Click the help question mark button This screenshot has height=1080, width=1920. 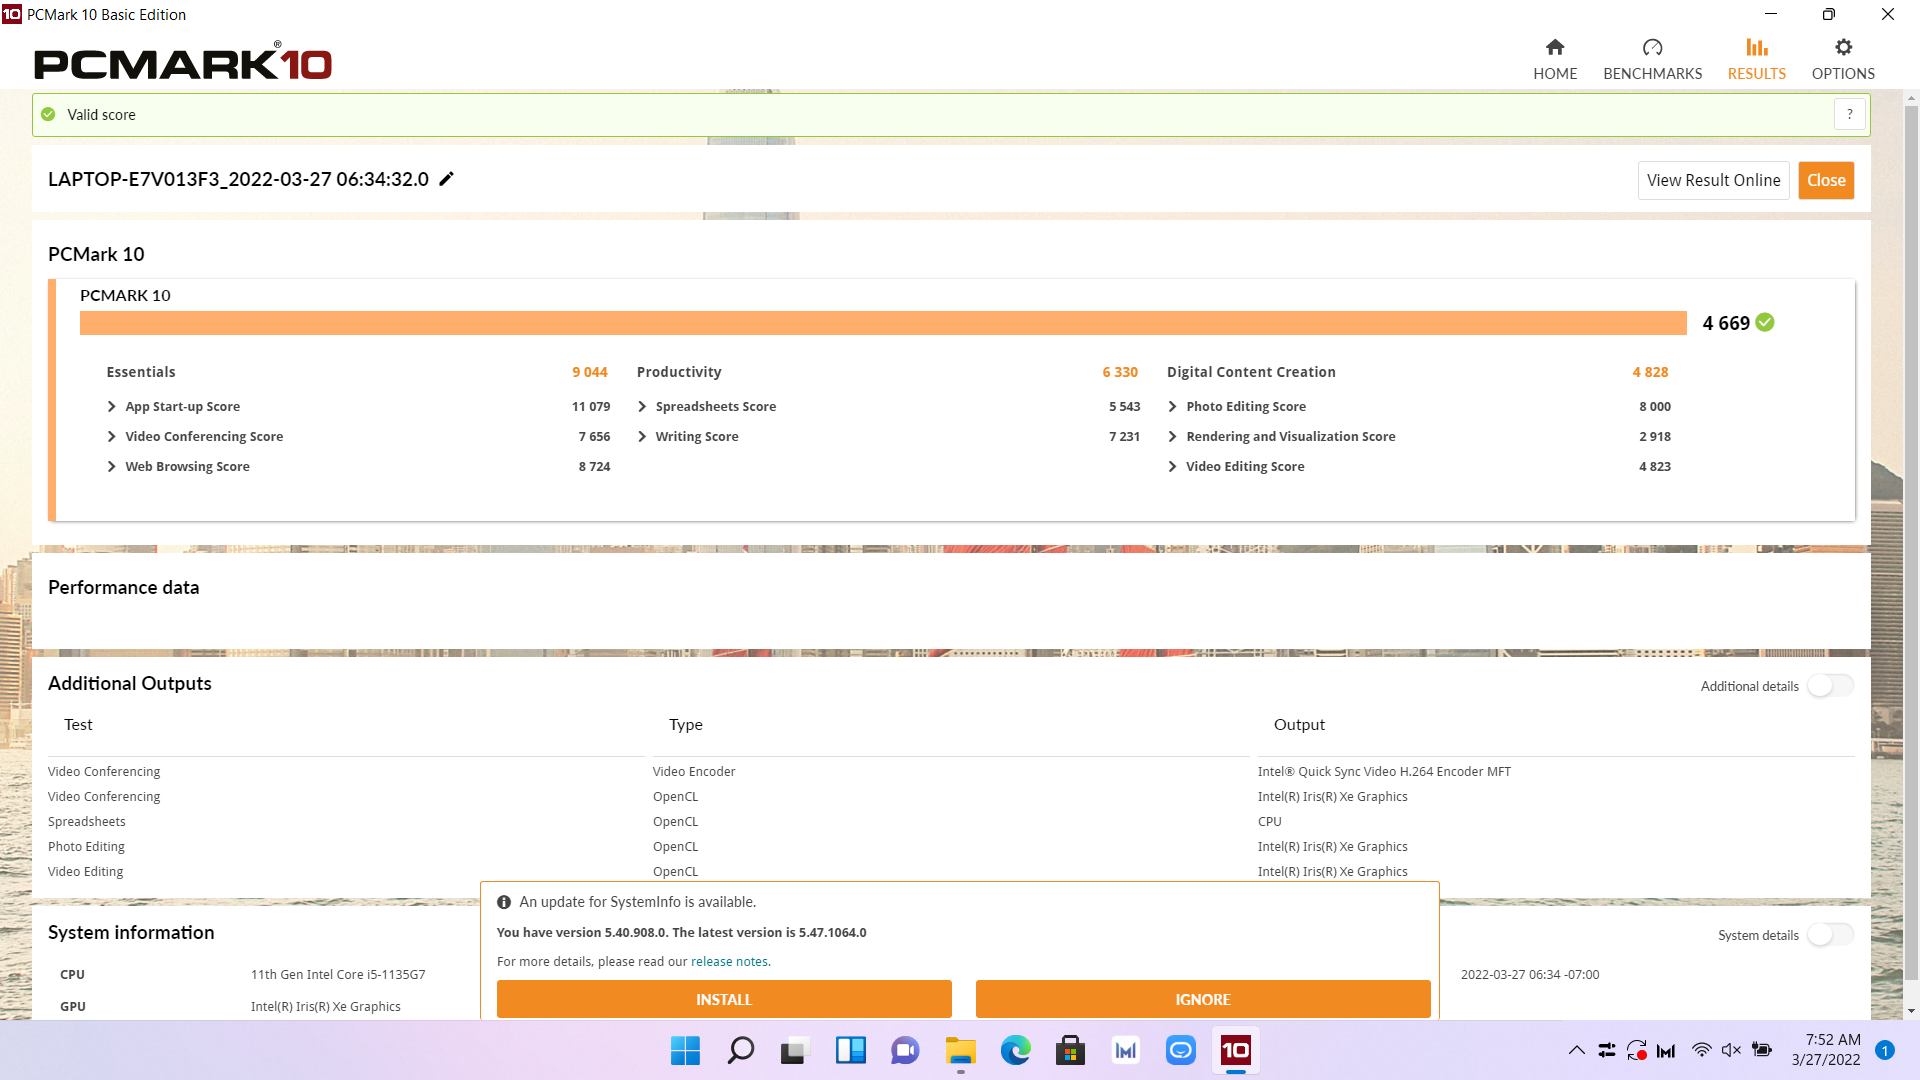1850,114
